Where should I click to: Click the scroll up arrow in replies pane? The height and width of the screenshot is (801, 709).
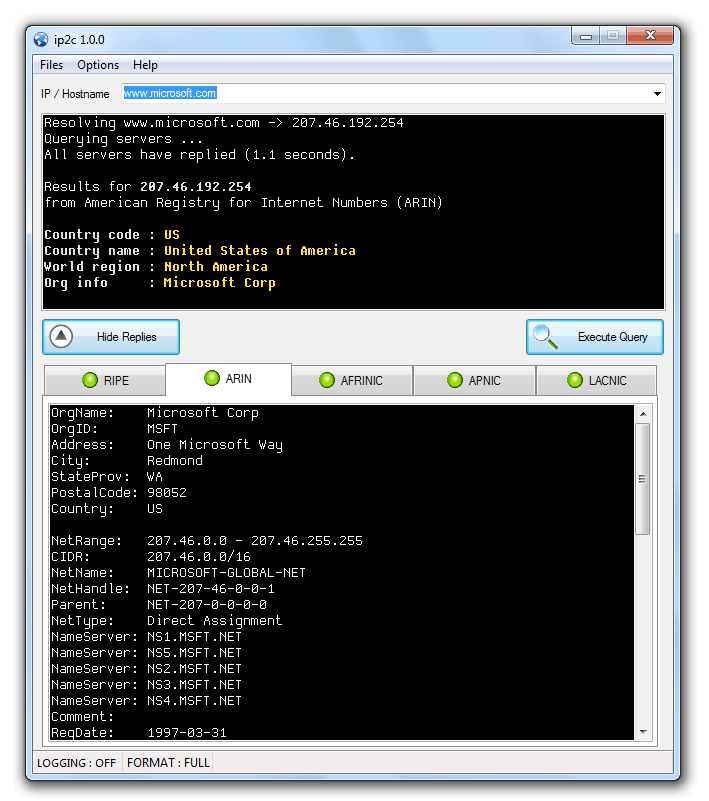tap(642, 413)
